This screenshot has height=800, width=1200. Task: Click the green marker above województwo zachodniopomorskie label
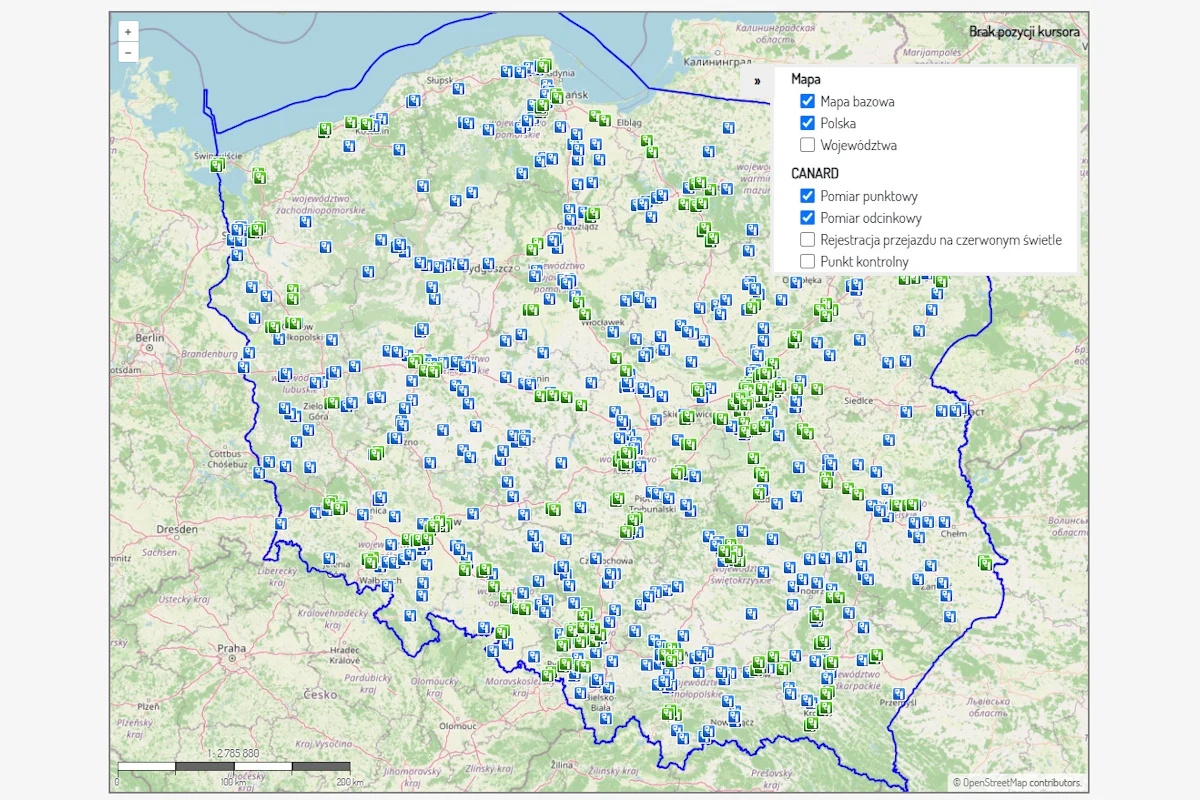coord(258,175)
